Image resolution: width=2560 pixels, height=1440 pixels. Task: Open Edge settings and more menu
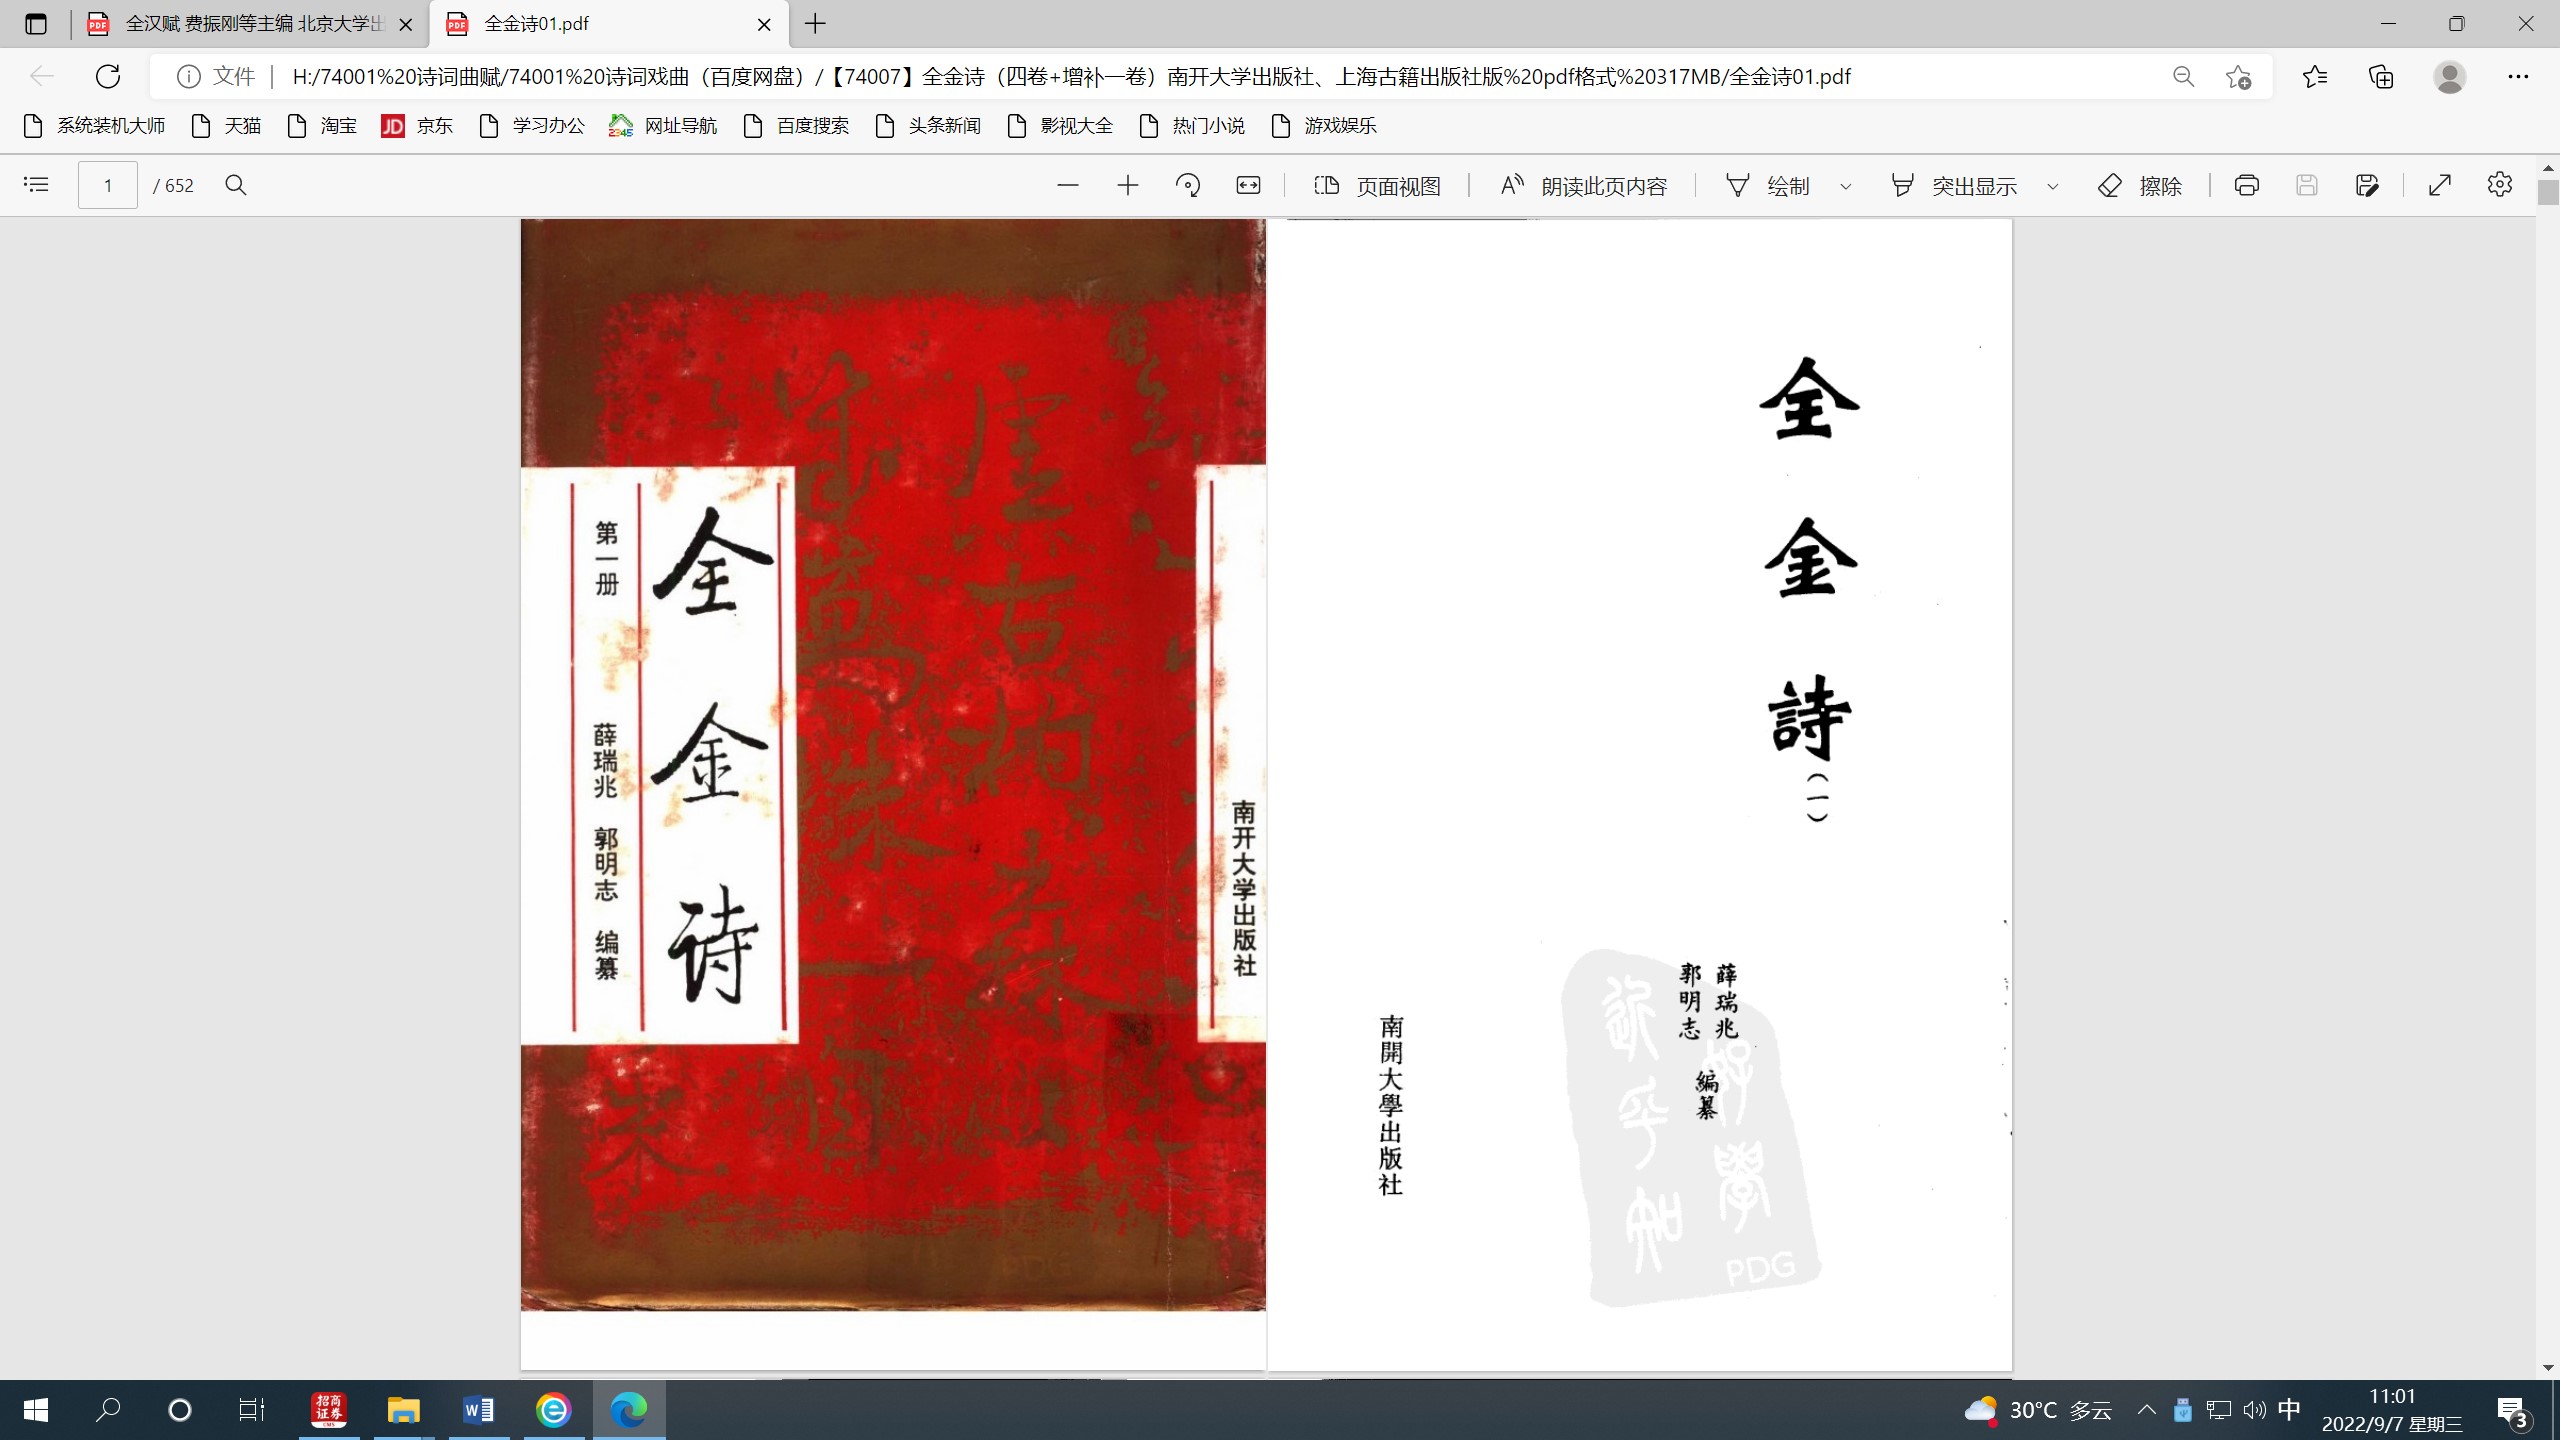2518,77
